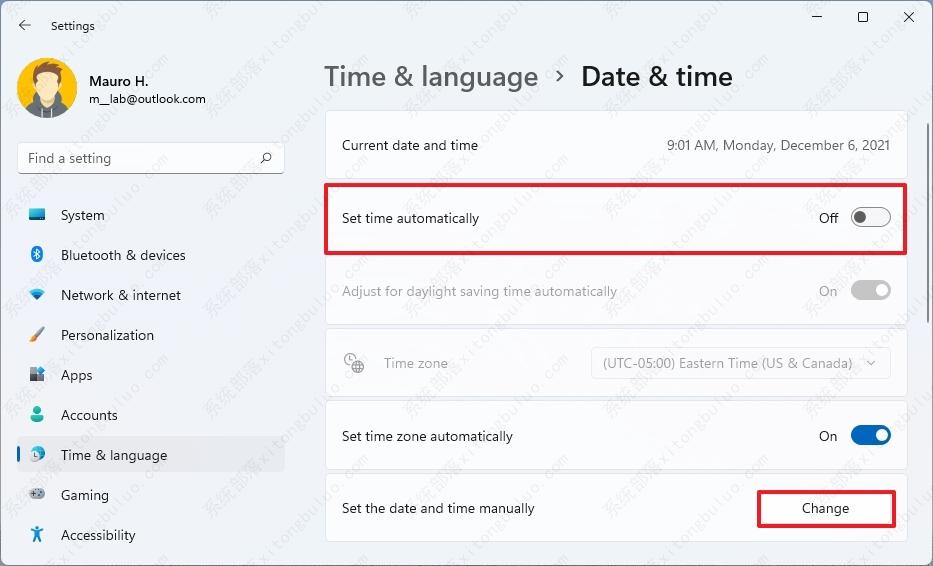Image resolution: width=933 pixels, height=566 pixels.
Task: Enable the Set time automatically toggle
Action: 870,218
